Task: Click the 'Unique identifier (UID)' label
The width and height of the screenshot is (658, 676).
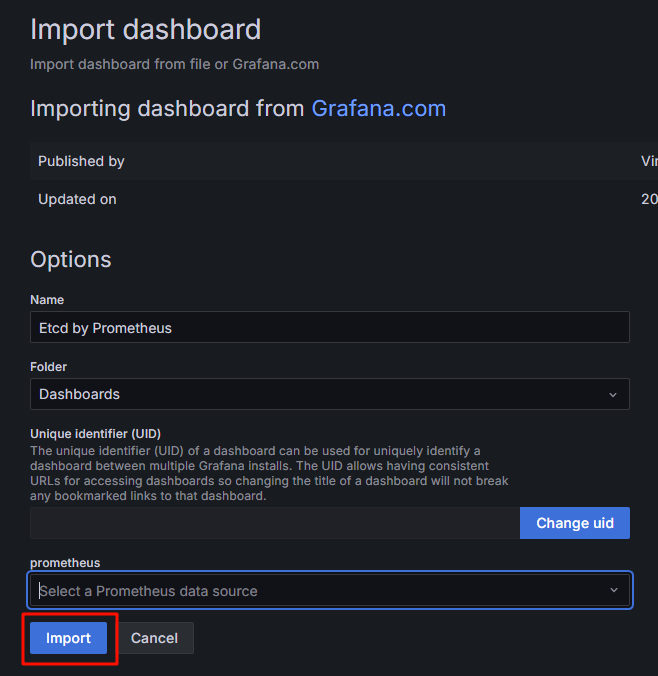Action: [95, 434]
